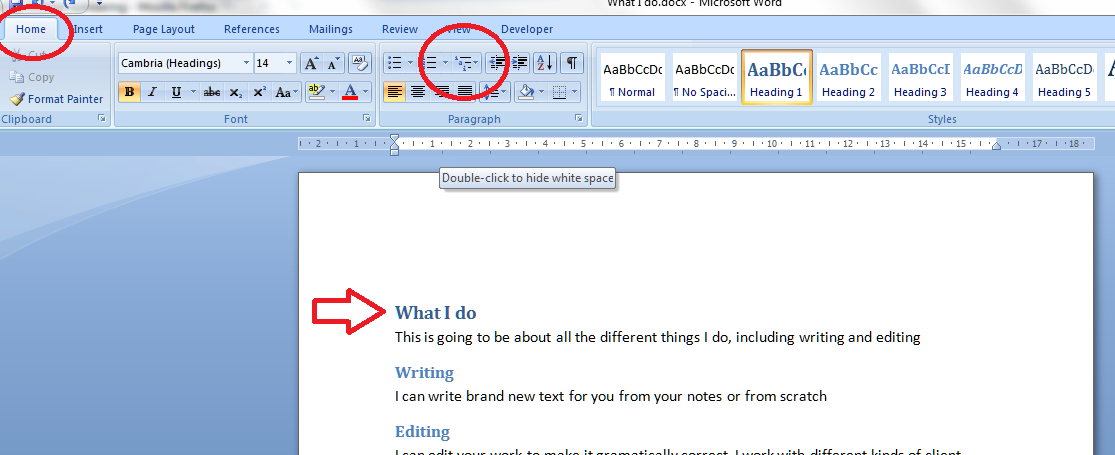Toggle strikethrough on text
The height and width of the screenshot is (455, 1115).
(211, 92)
